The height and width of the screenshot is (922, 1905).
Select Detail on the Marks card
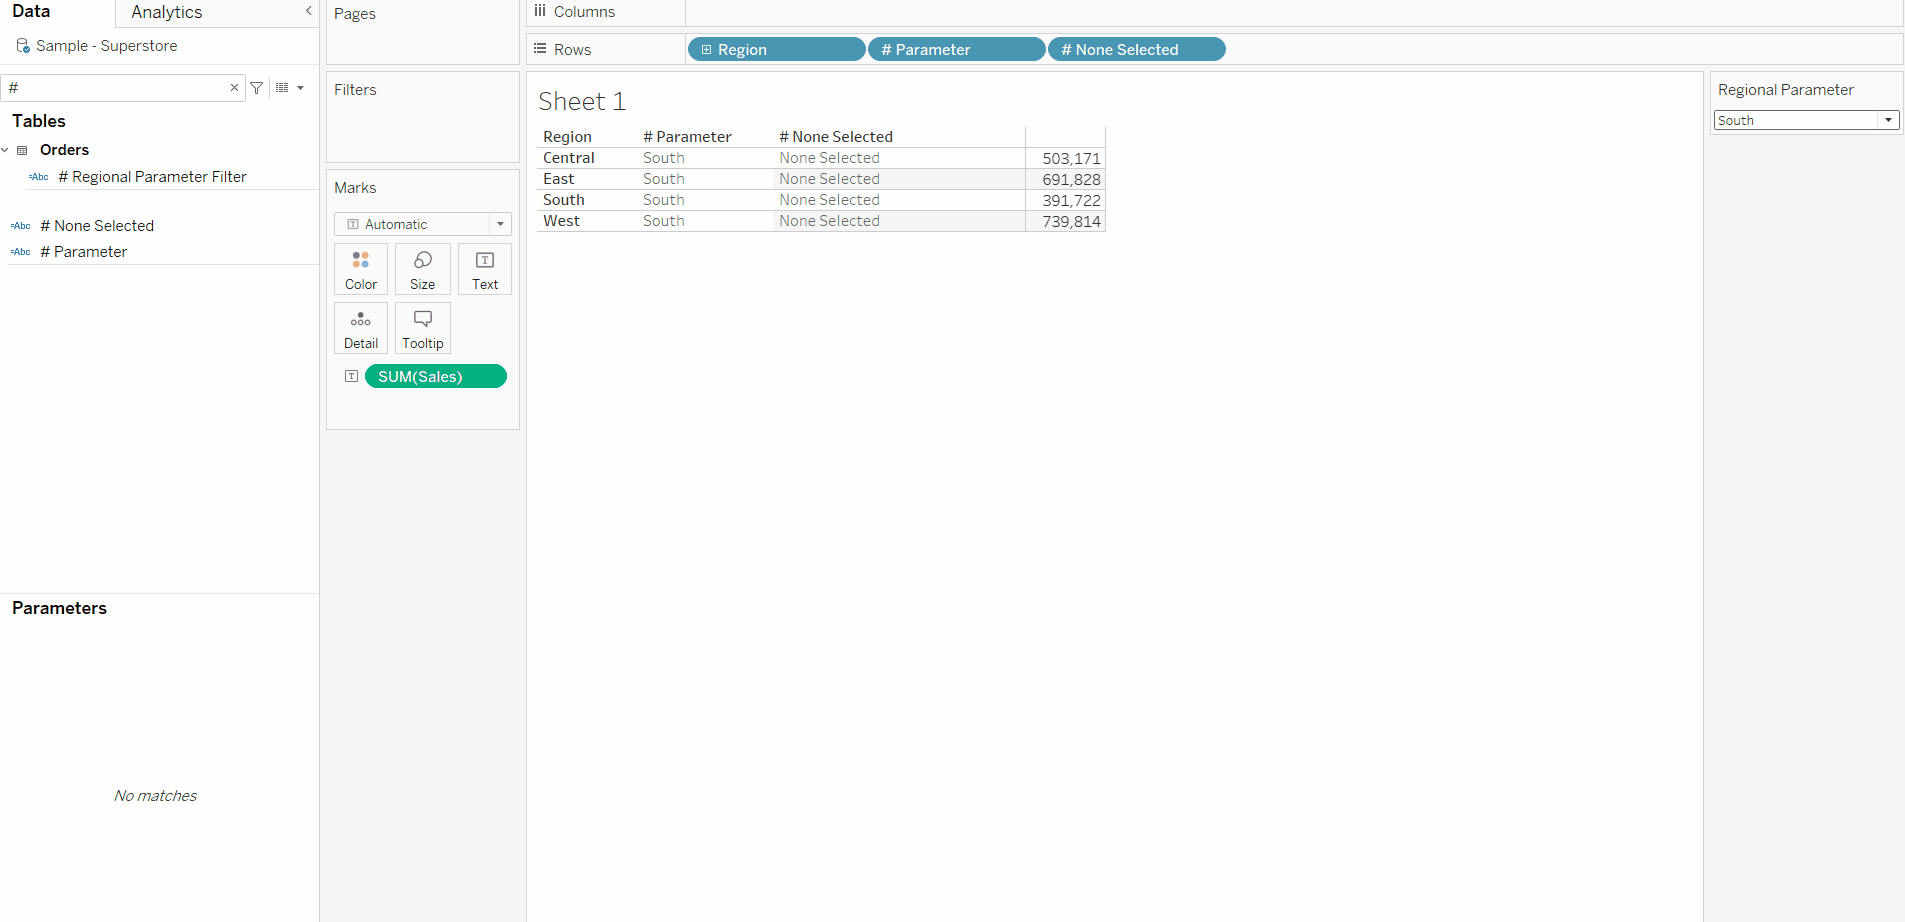pos(360,327)
